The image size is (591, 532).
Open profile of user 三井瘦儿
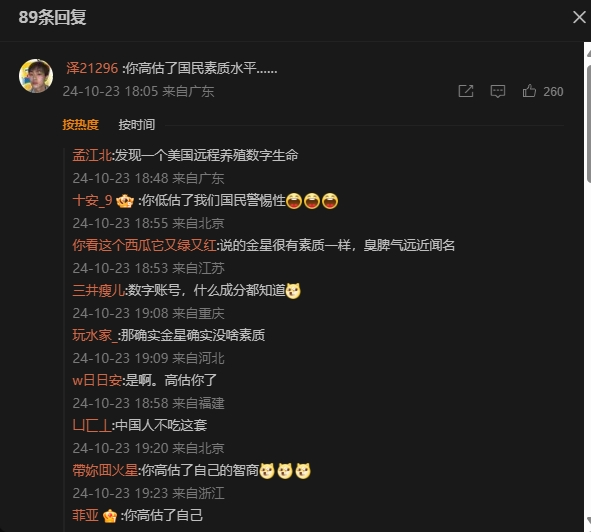(x=98, y=290)
